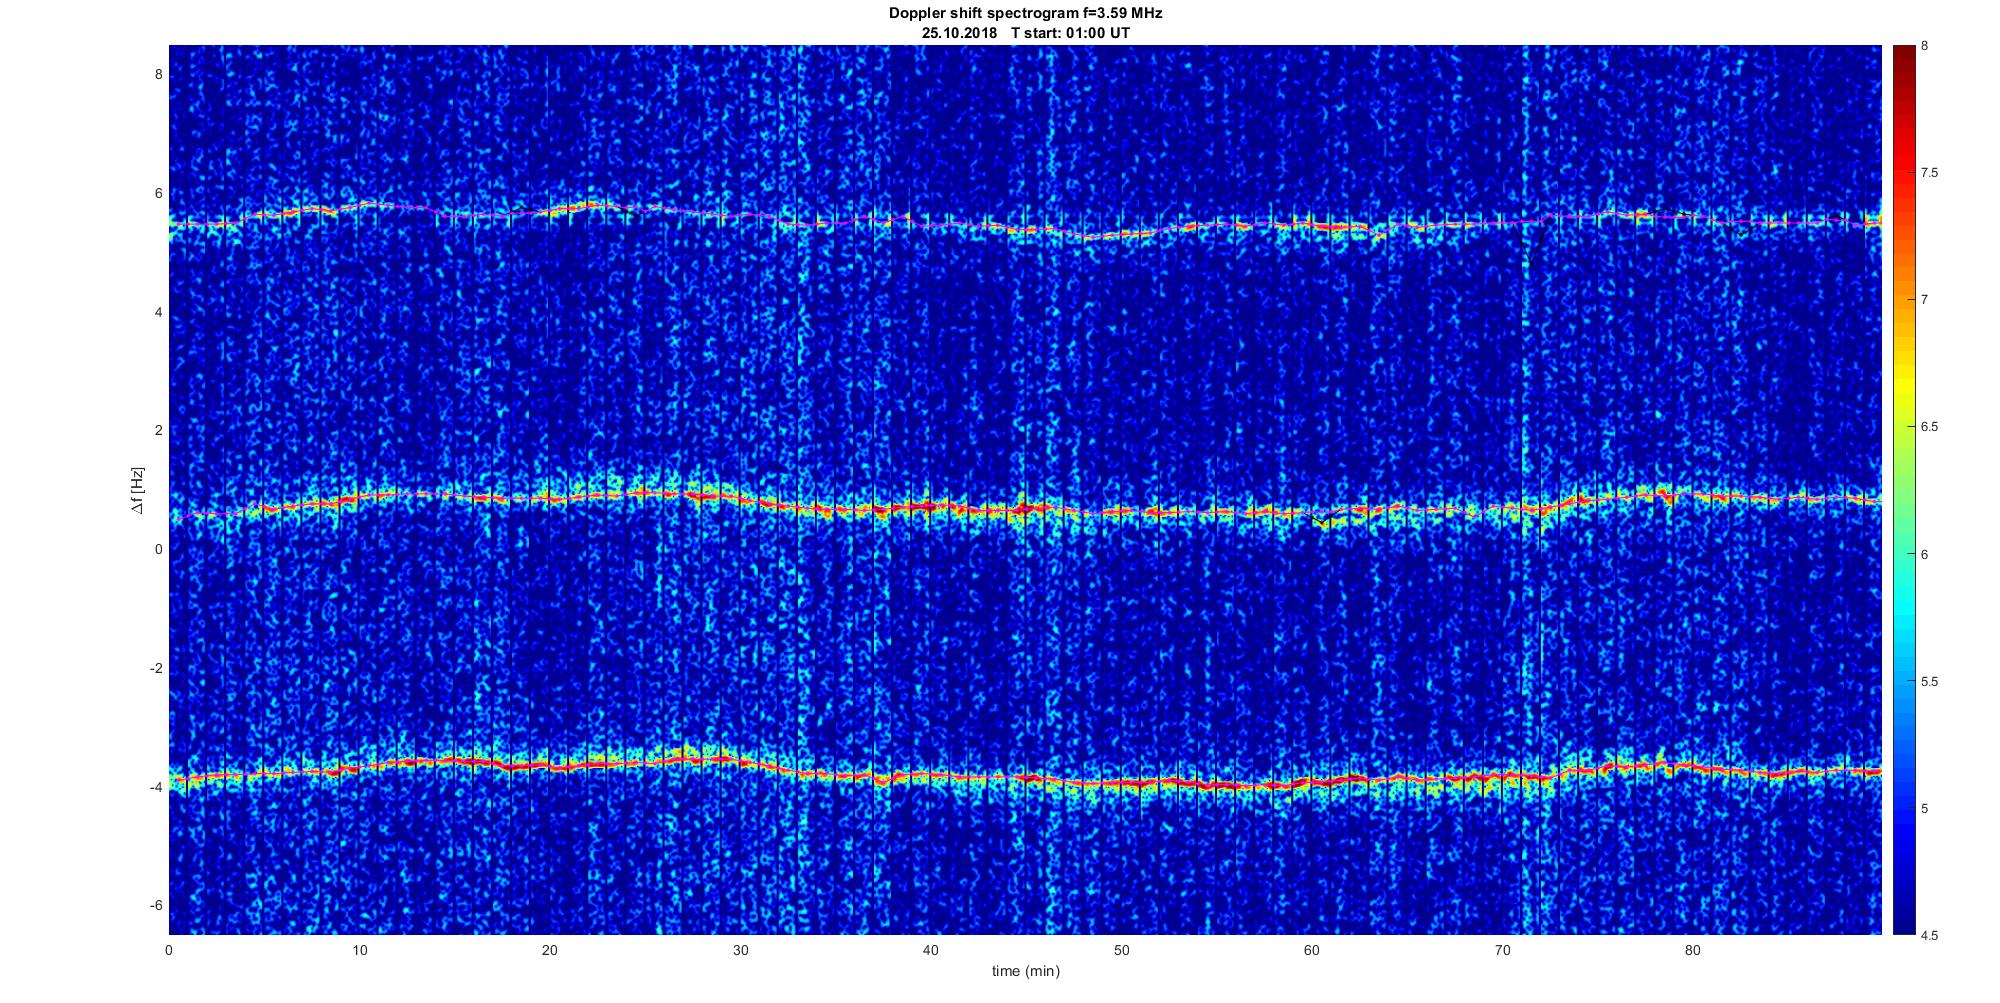Viewport: 2000px width, 1003px height.
Task: Click the colorbar tick label '8'
Action: click(1925, 46)
